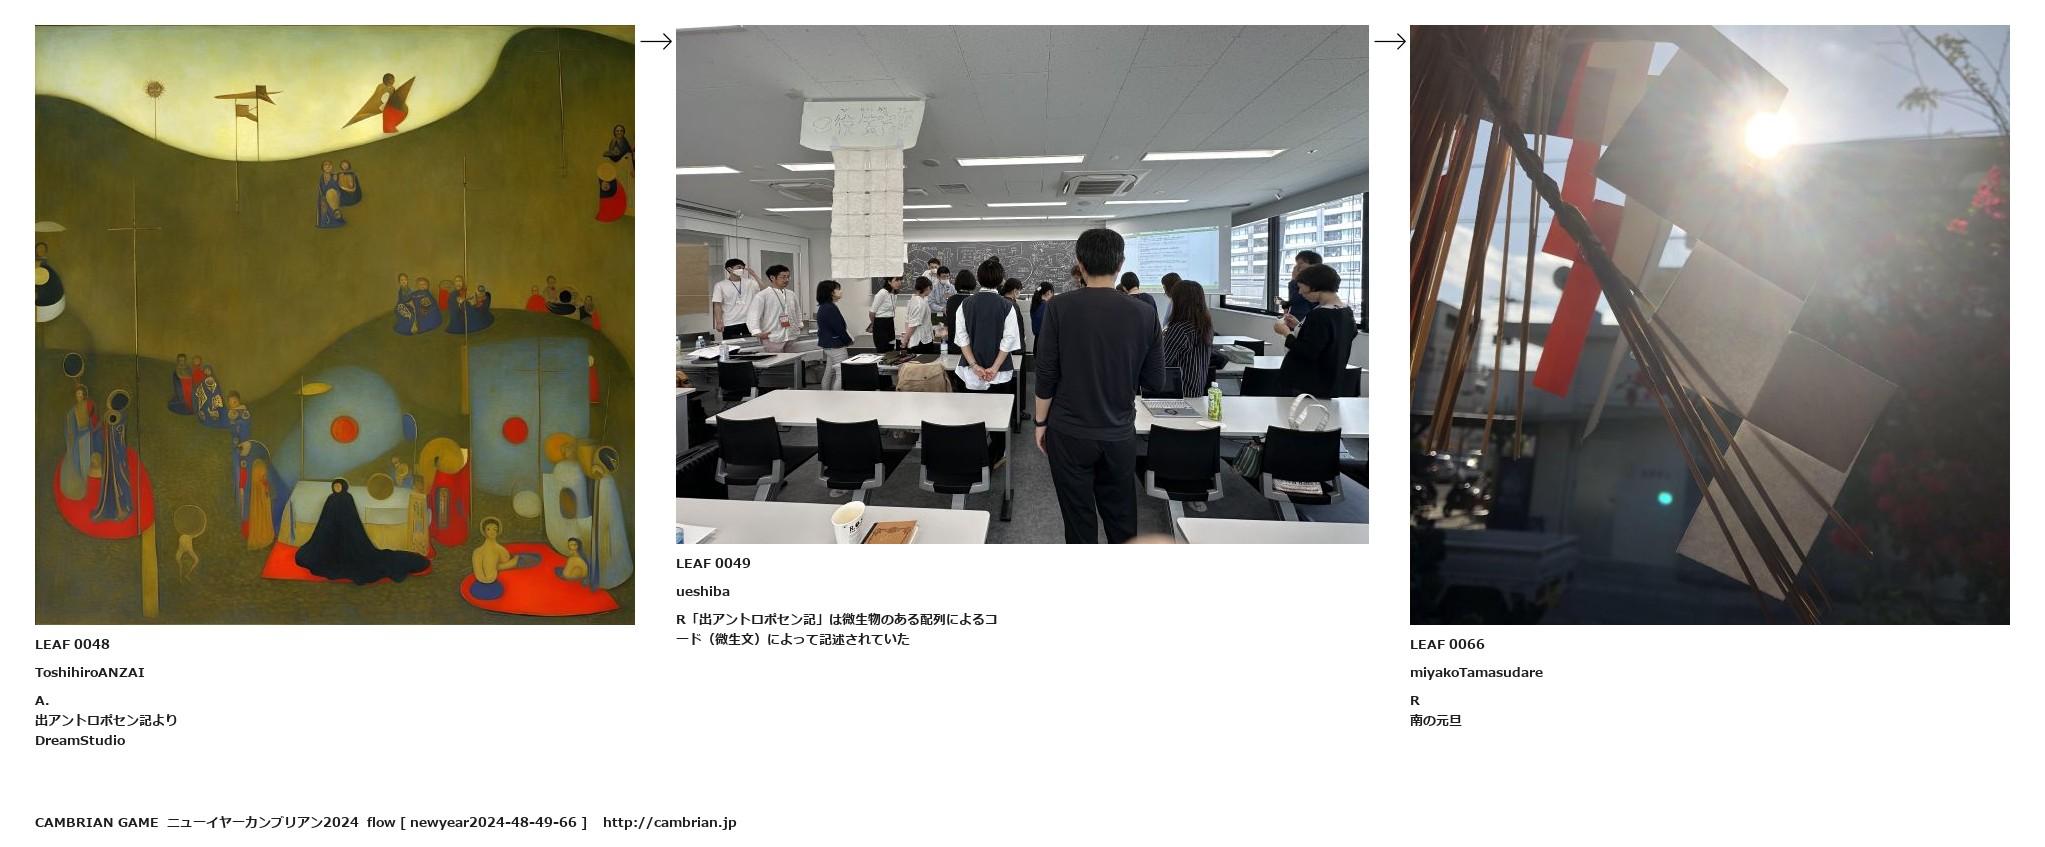Image resolution: width=2045 pixels, height=847 pixels.
Task: Click the DreamStudio caption text
Action: pos(80,740)
